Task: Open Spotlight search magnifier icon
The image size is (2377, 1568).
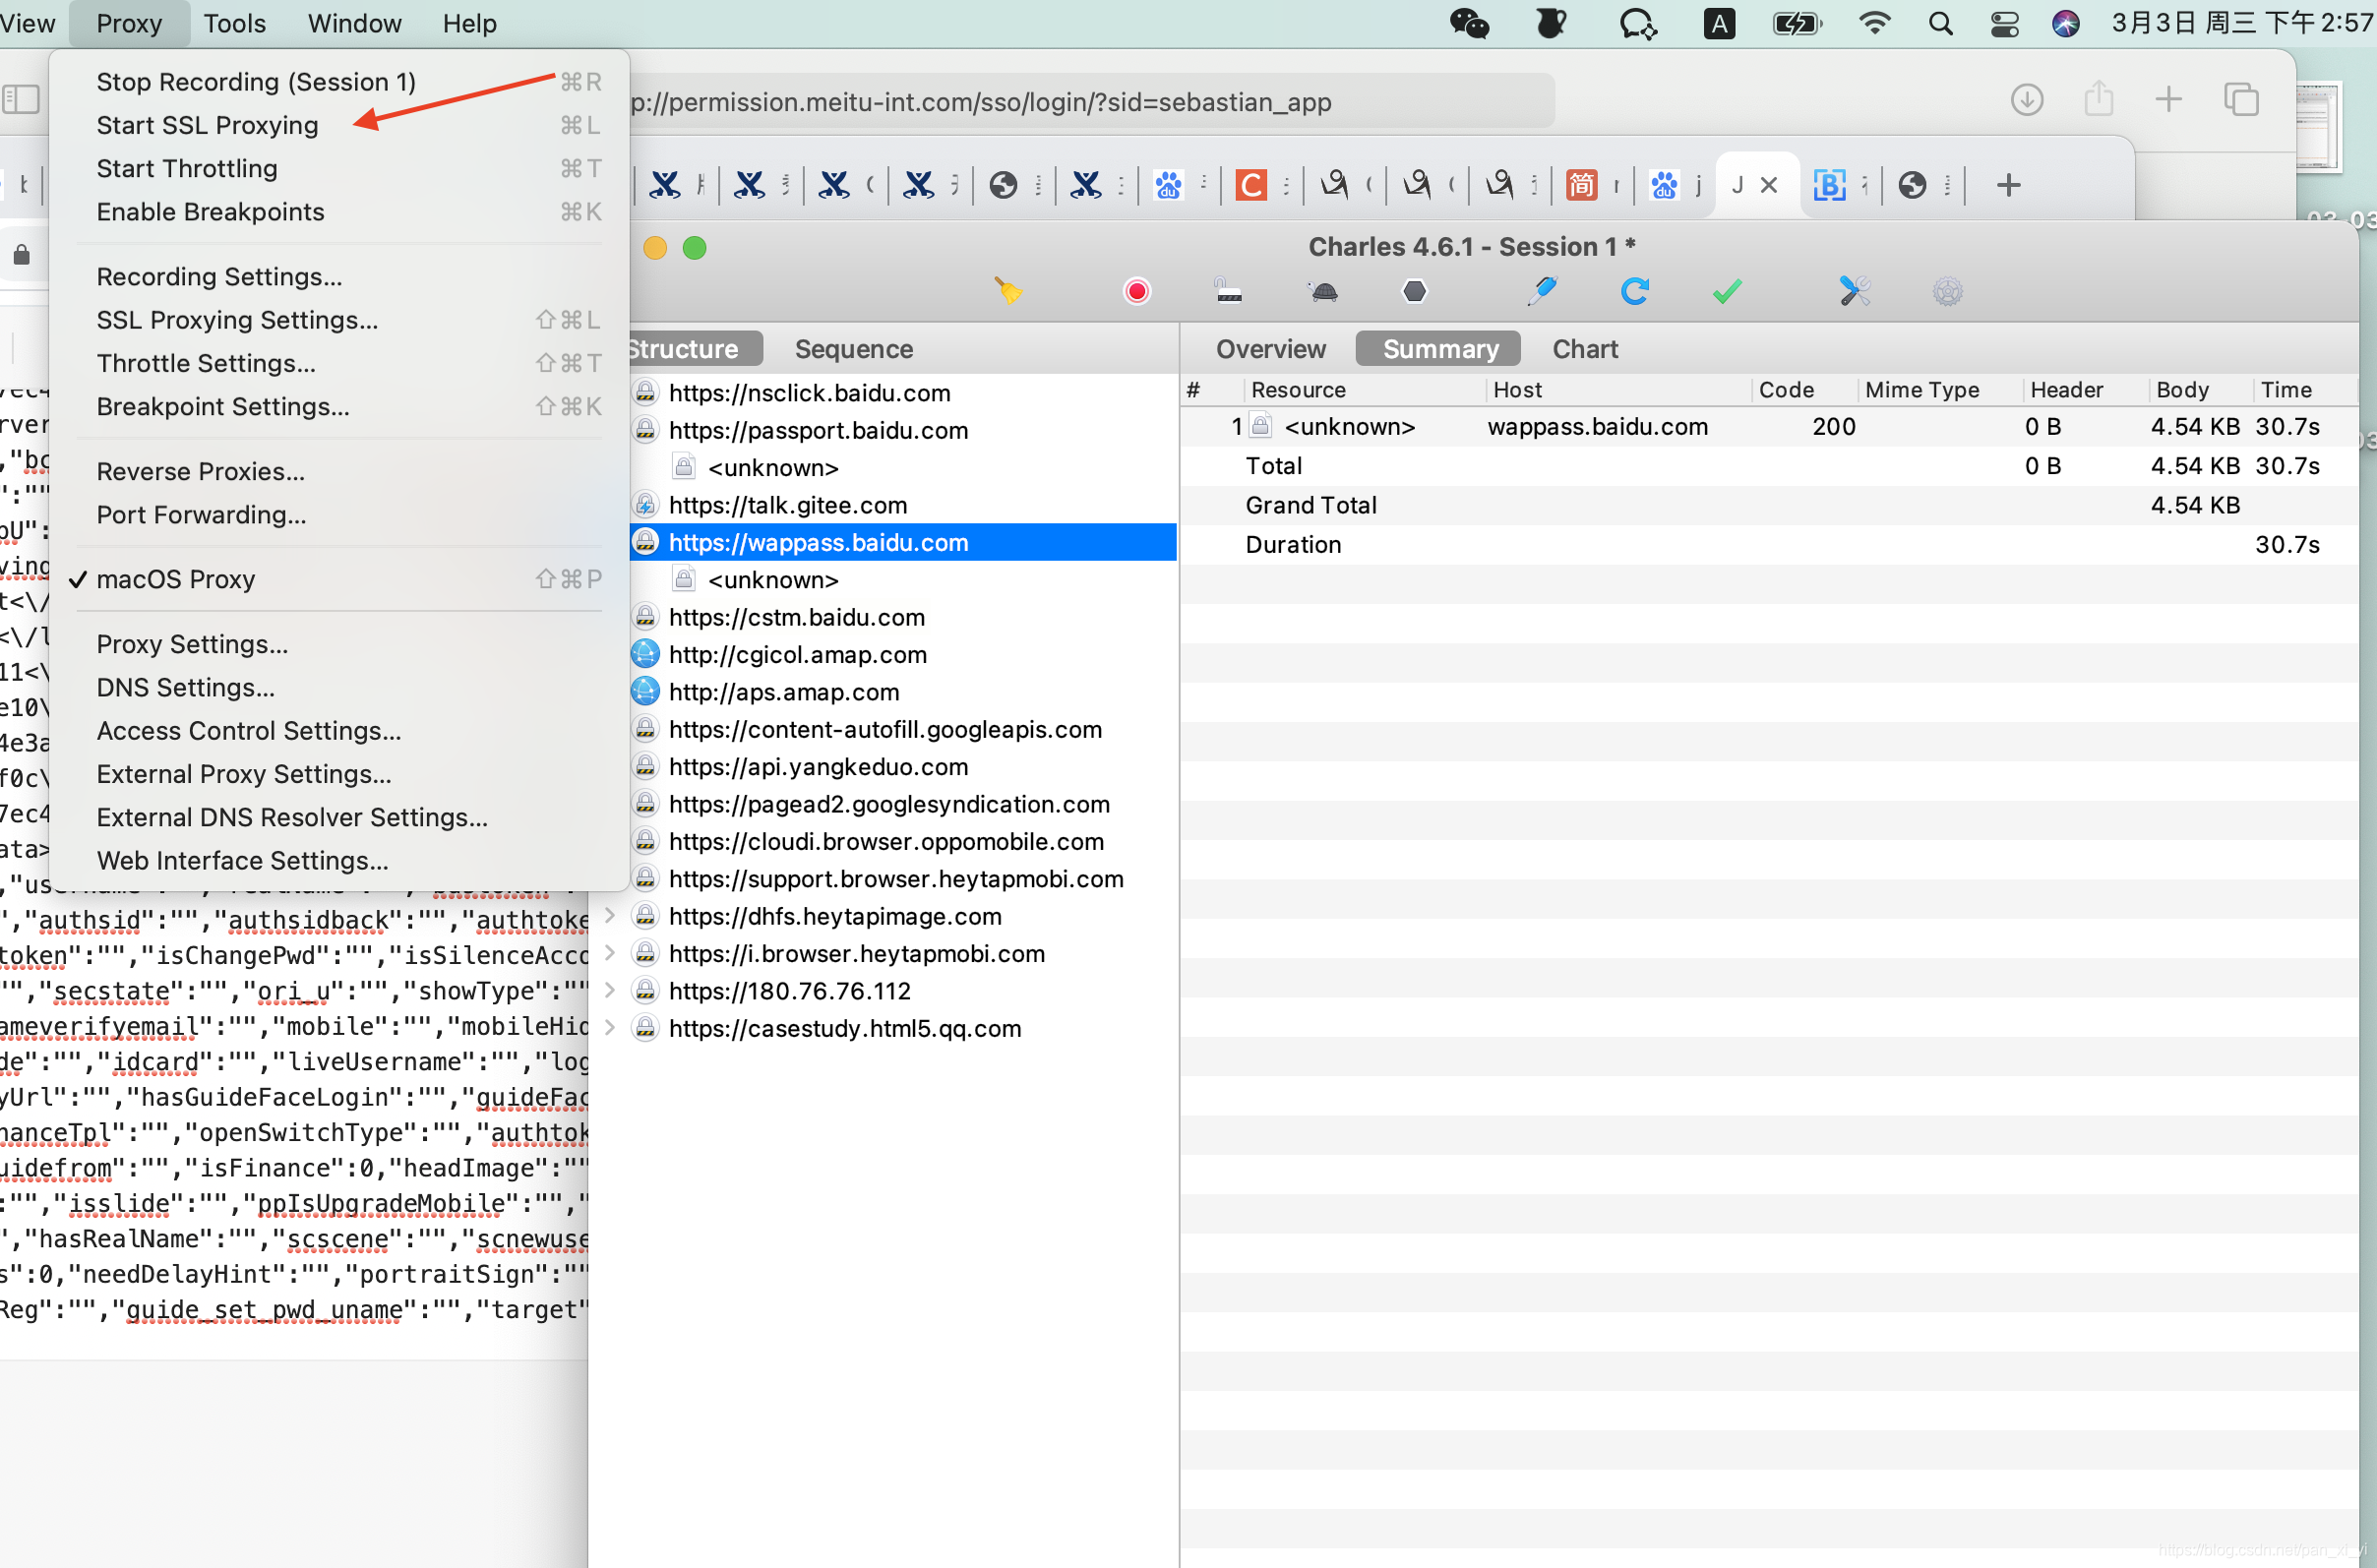Action: click(1940, 23)
